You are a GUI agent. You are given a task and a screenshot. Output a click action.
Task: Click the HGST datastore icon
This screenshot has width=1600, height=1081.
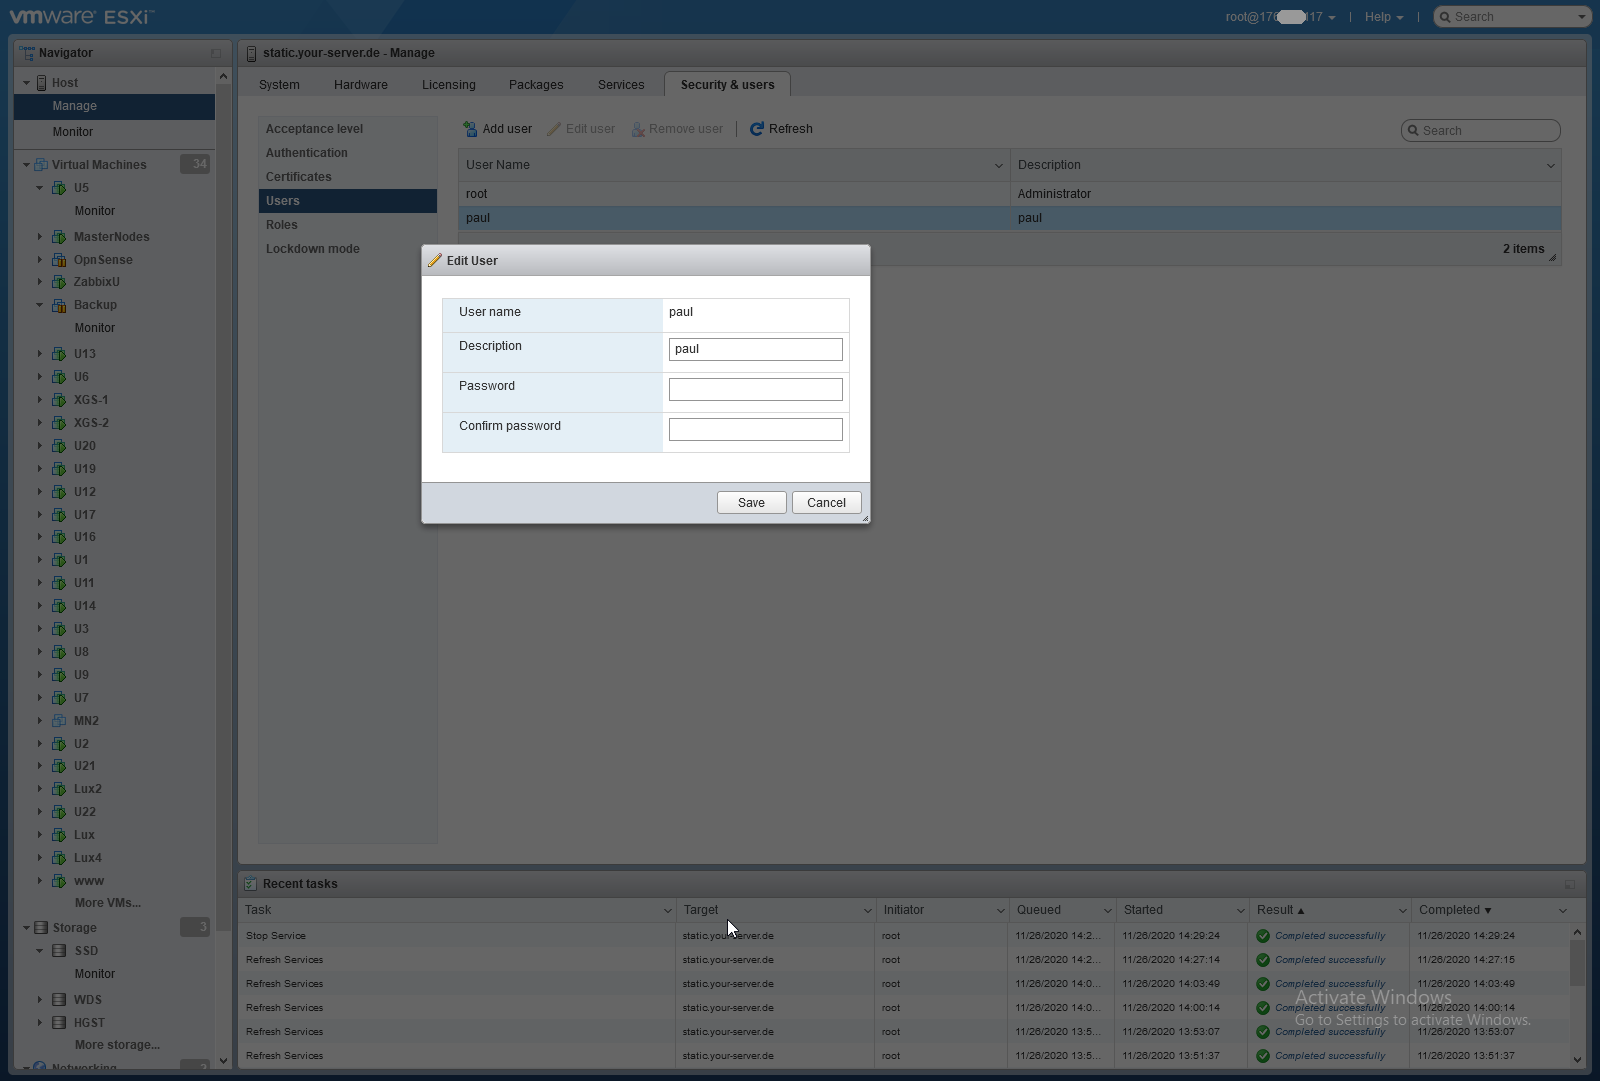click(x=59, y=1023)
